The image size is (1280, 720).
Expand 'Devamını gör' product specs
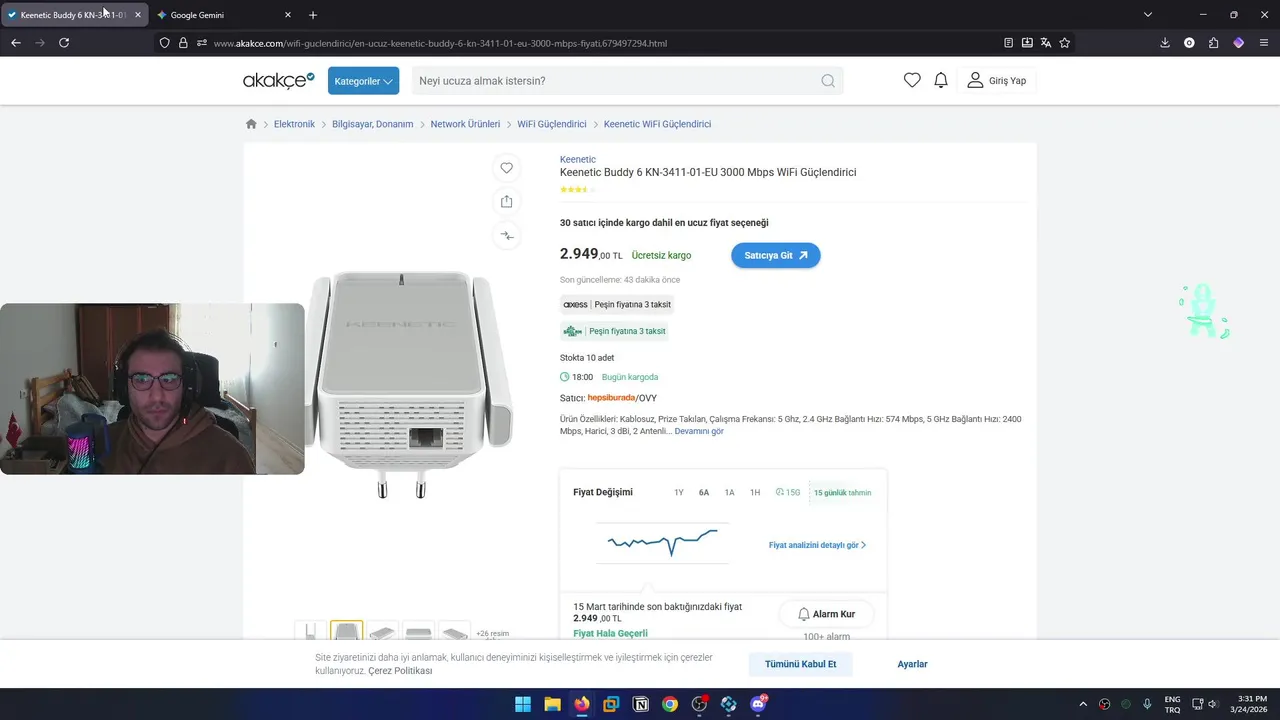(x=699, y=431)
